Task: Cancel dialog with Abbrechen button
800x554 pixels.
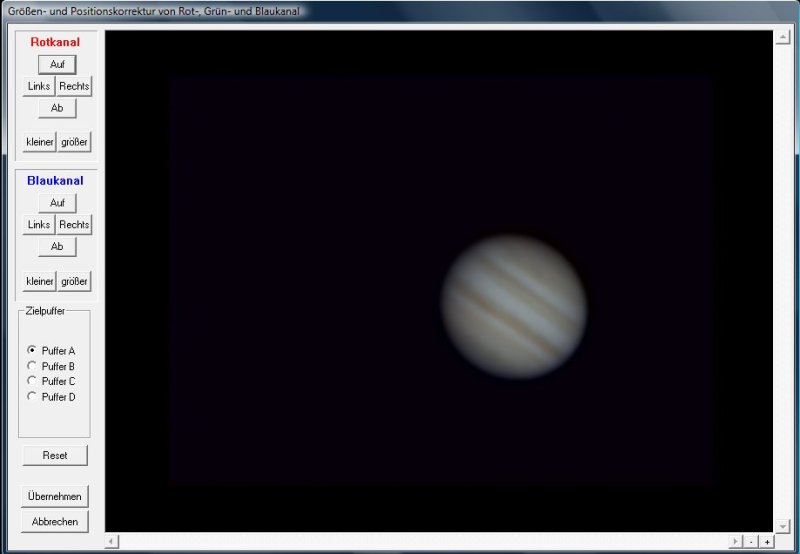Action: [55, 521]
